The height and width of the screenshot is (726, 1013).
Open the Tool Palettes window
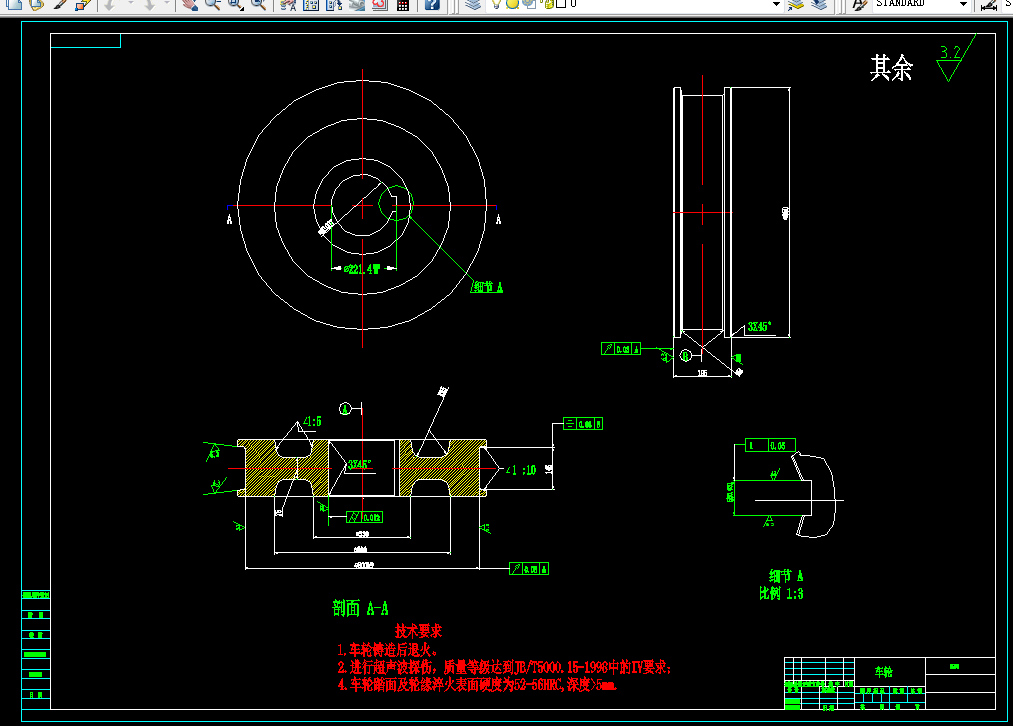(x=334, y=4)
